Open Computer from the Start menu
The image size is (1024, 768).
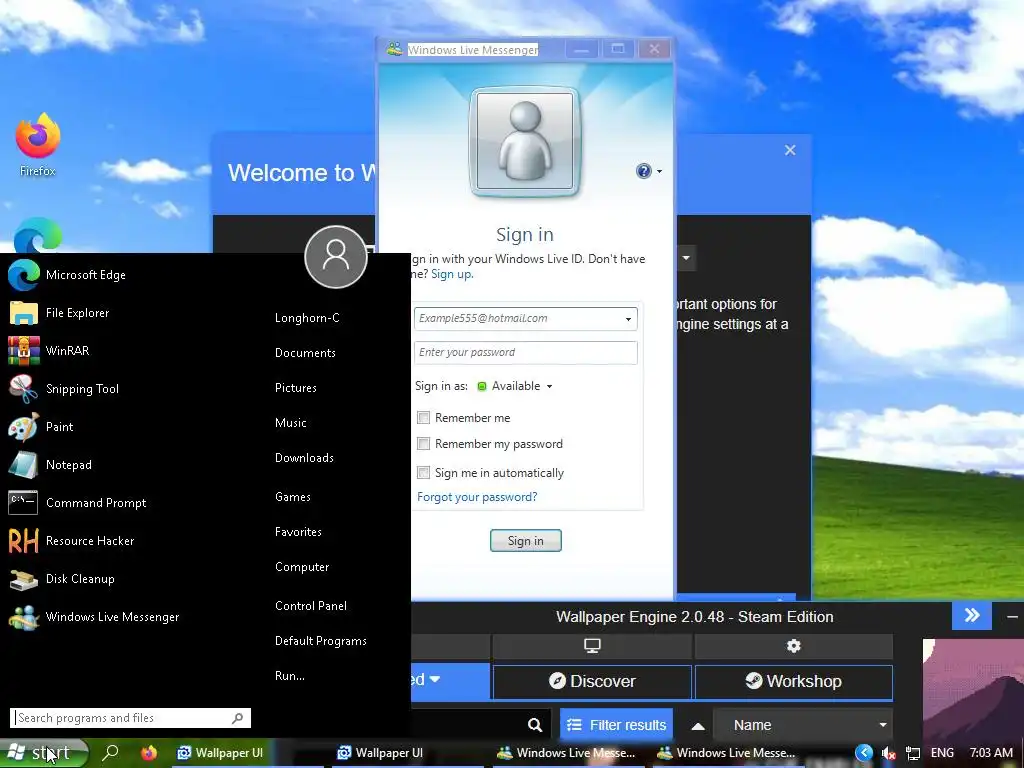pyautogui.click(x=302, y=567)
